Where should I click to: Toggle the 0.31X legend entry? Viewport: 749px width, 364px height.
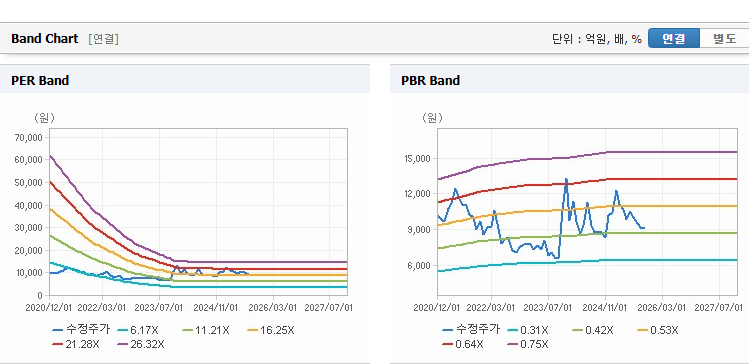tap(528, 330)
